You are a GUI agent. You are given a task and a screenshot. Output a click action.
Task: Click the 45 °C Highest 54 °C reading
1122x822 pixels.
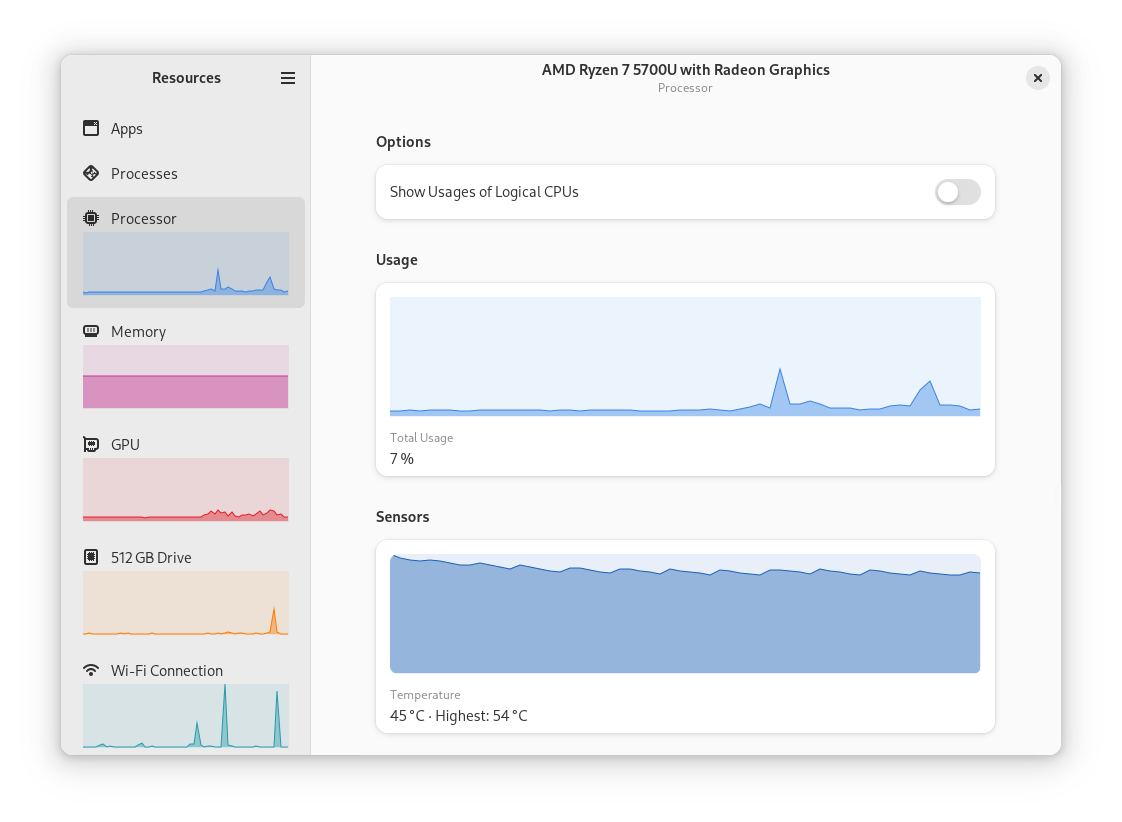(459, 715)
